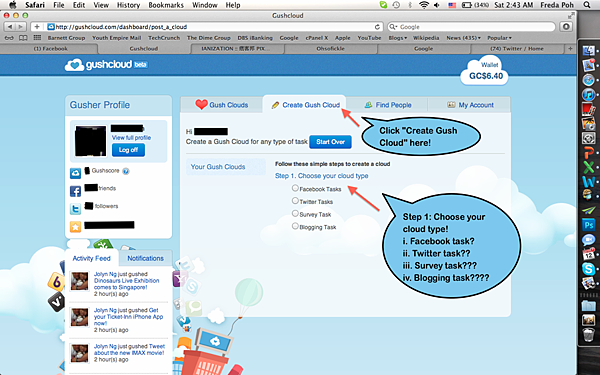Click the Wi-Fi status icon in menu bar
The width and height of the screenshot is (600, 375).
[424, 5]
